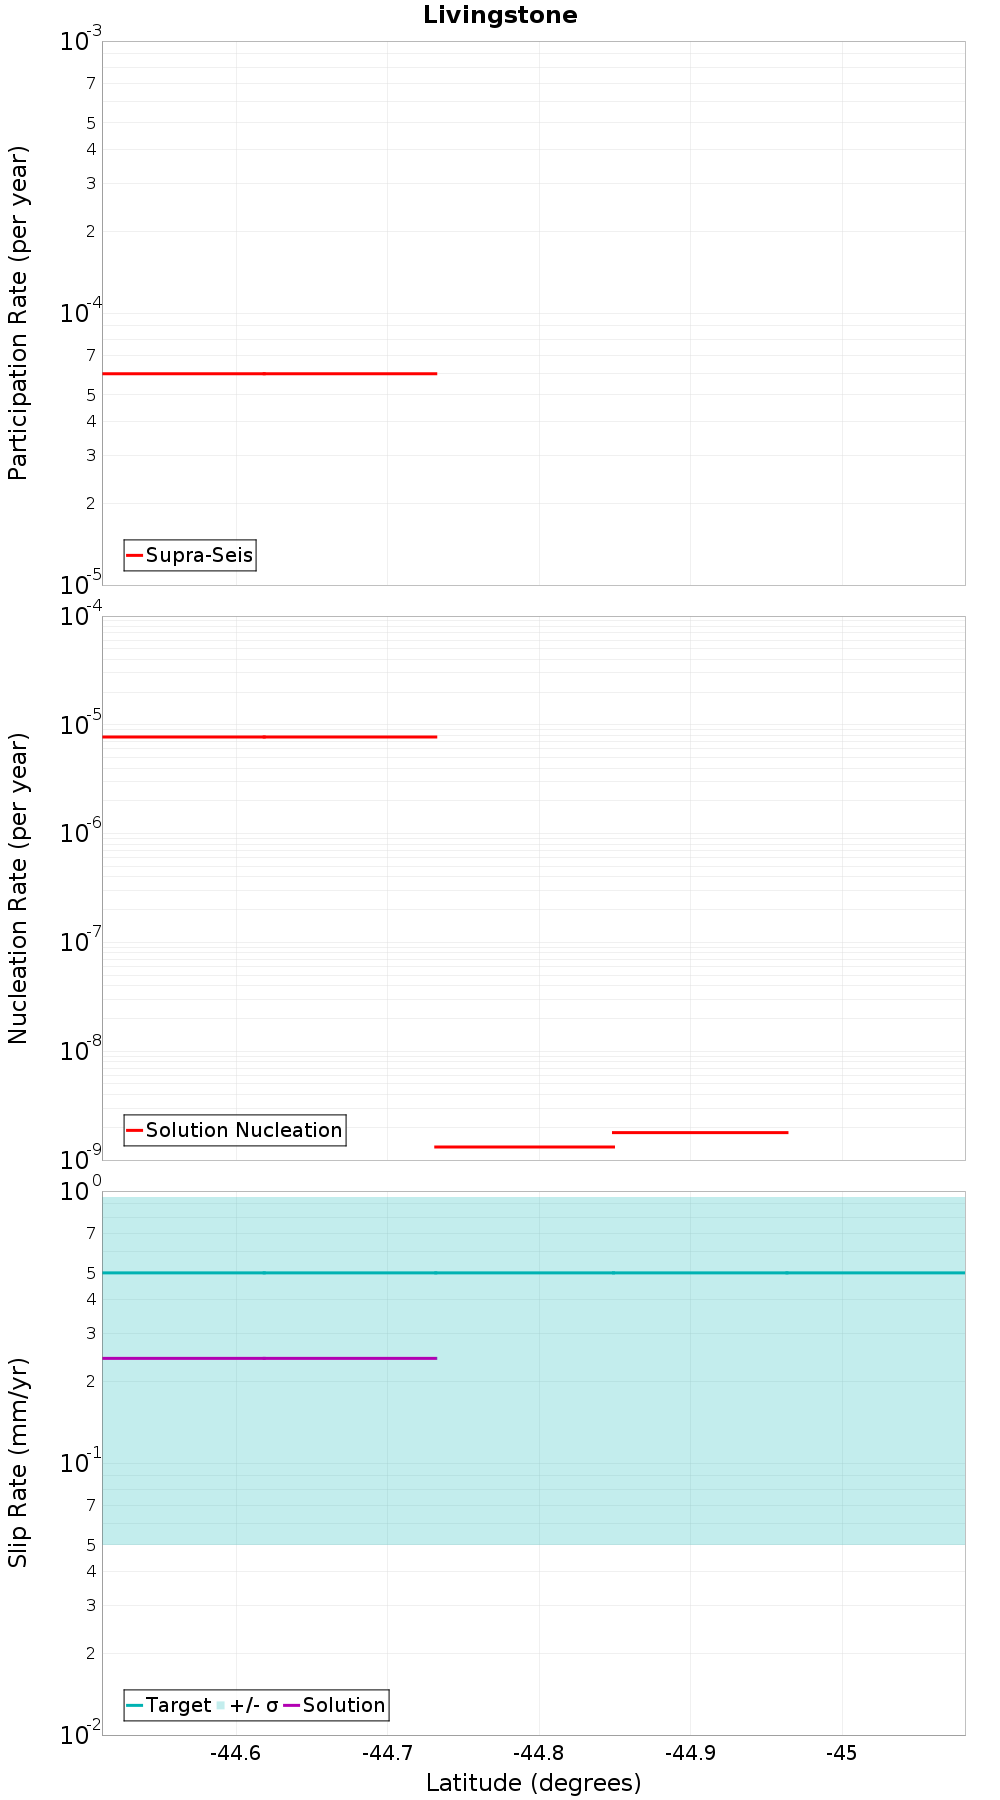Screen dimensions: 1000x1800
Task: Click the Latitude (degrees) axis label
Action: coord(534,1783)
